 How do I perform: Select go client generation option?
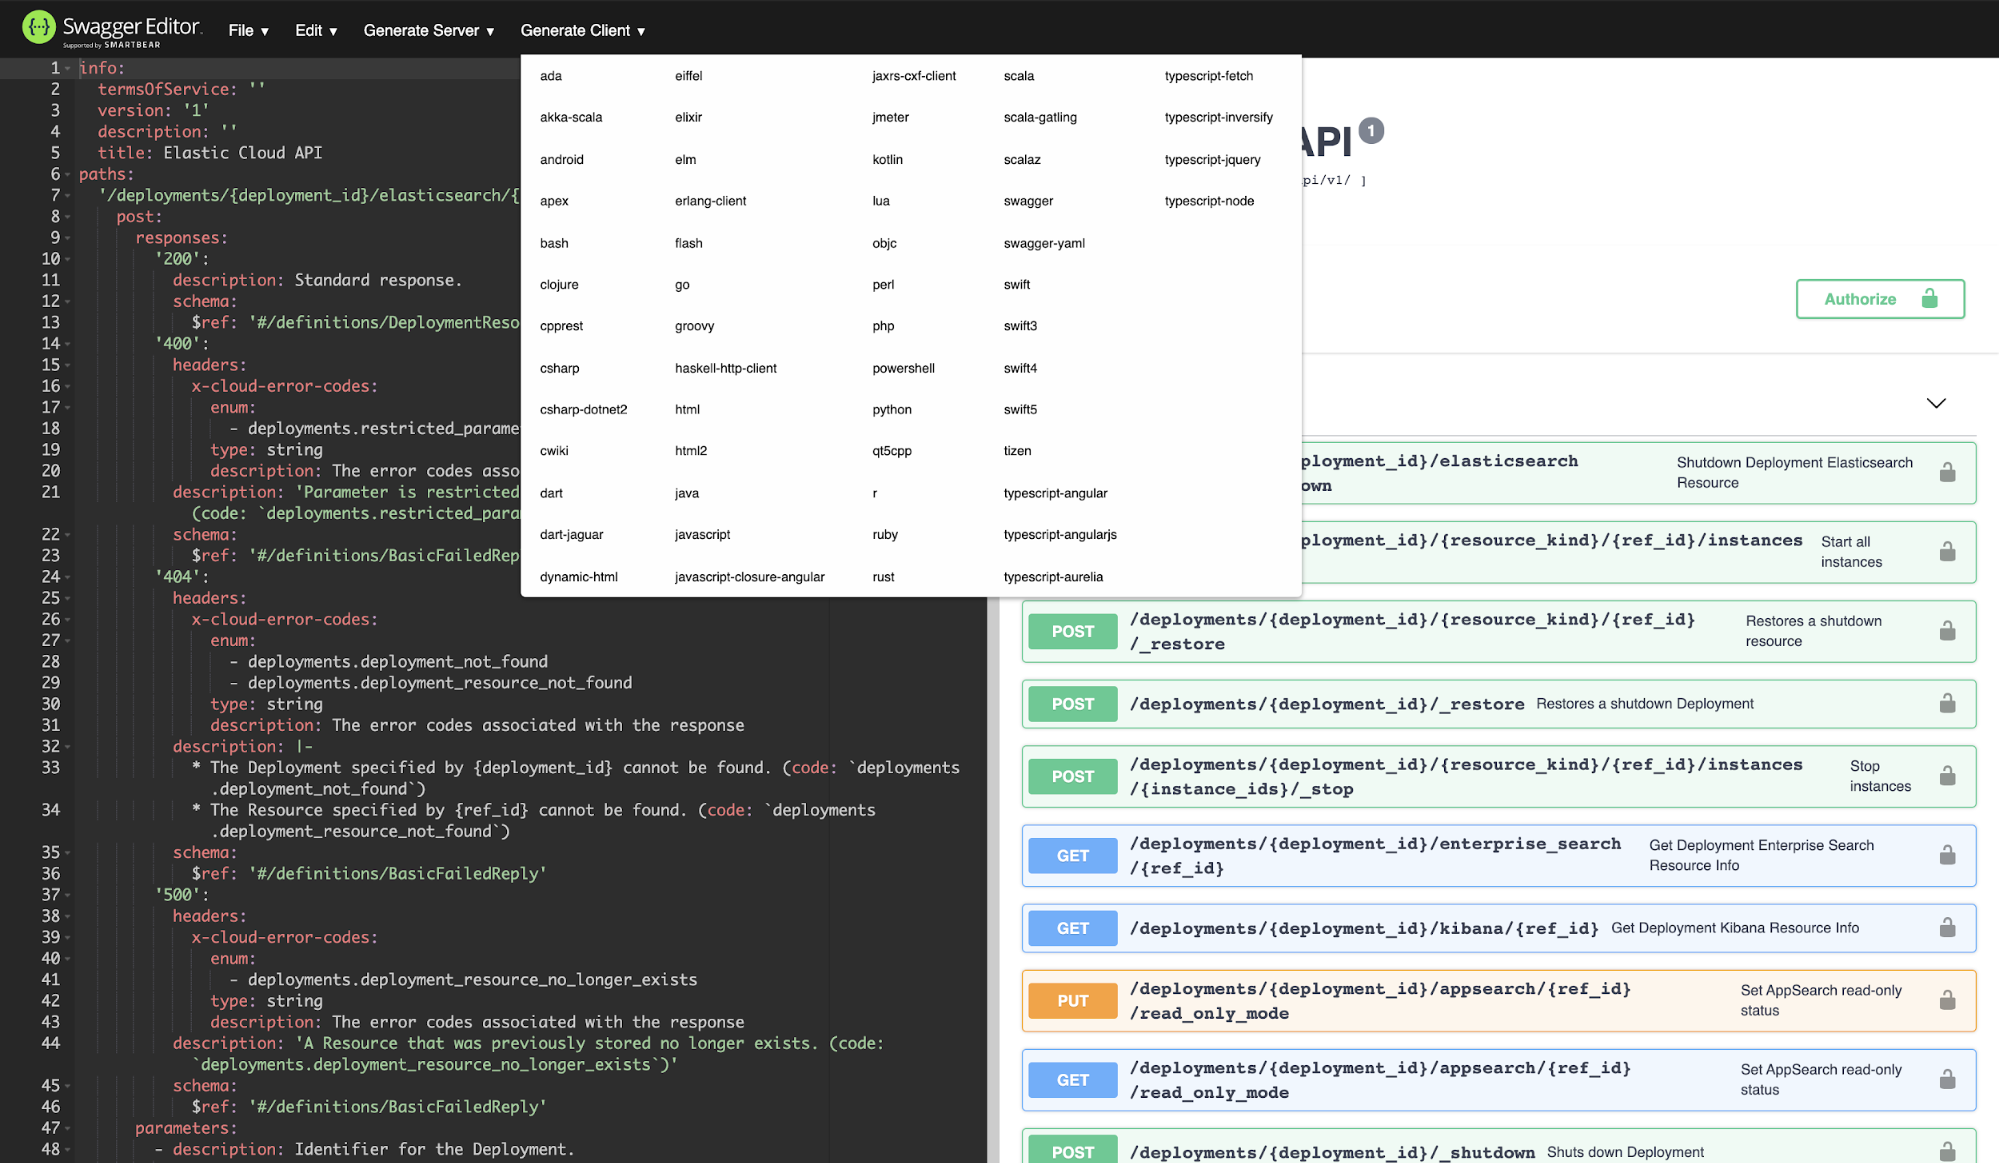point(682,284)
